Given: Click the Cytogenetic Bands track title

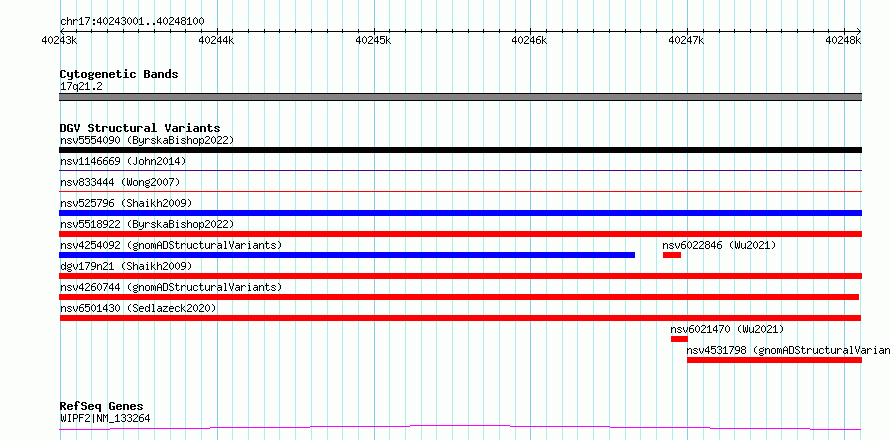Looking at the screenshot, I should (119, 74).
